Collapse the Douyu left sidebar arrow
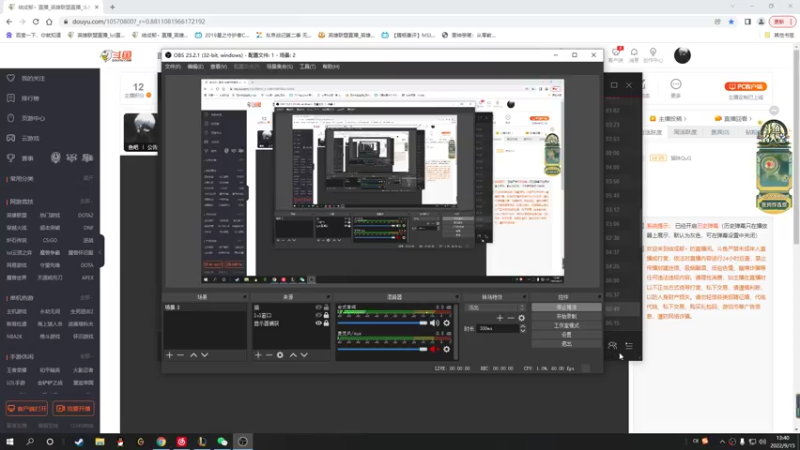Viewport: 800px width, 450px height. click(x=101, y=251)
